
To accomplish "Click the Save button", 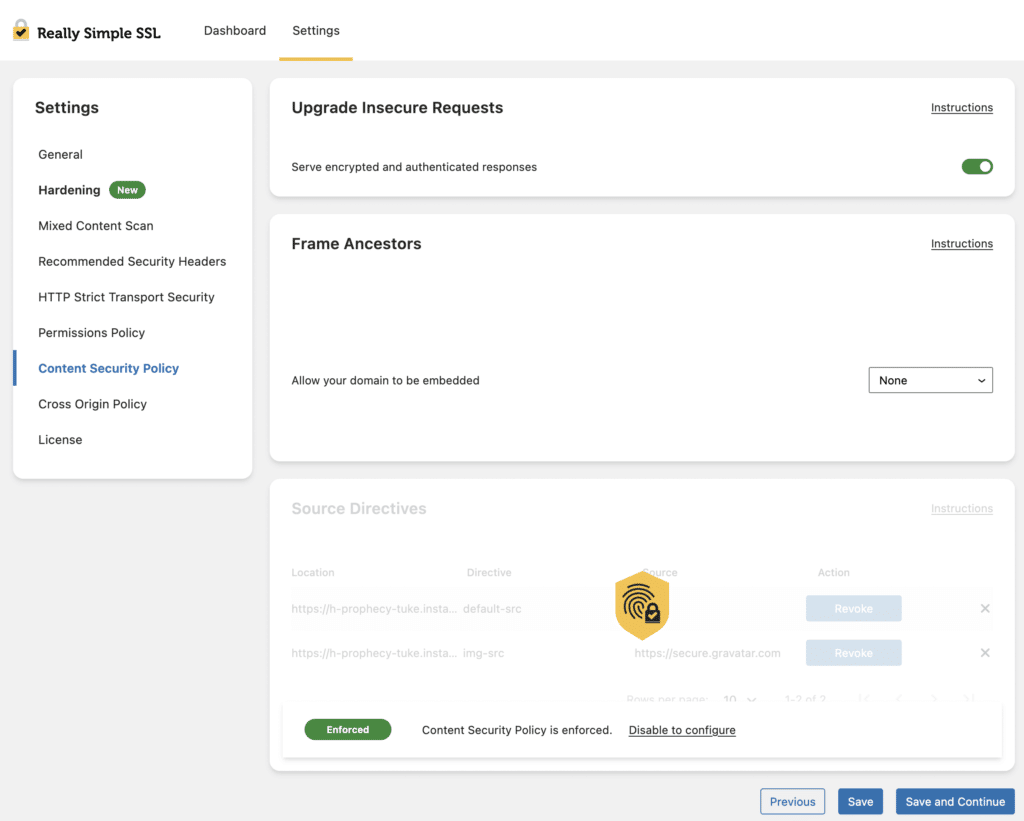I will [x=860, y=802].
